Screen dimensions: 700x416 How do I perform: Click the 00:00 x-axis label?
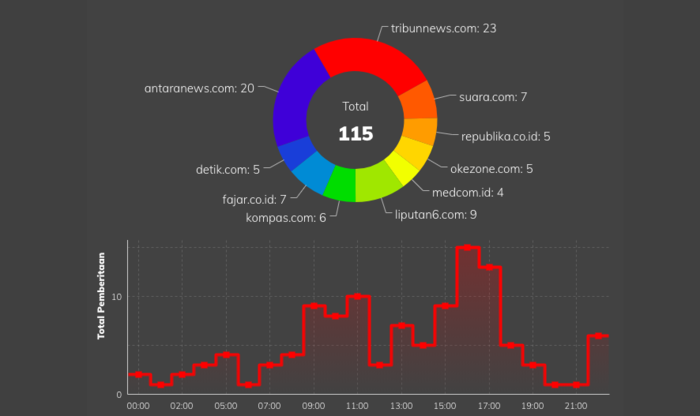[x=138, y=406]
